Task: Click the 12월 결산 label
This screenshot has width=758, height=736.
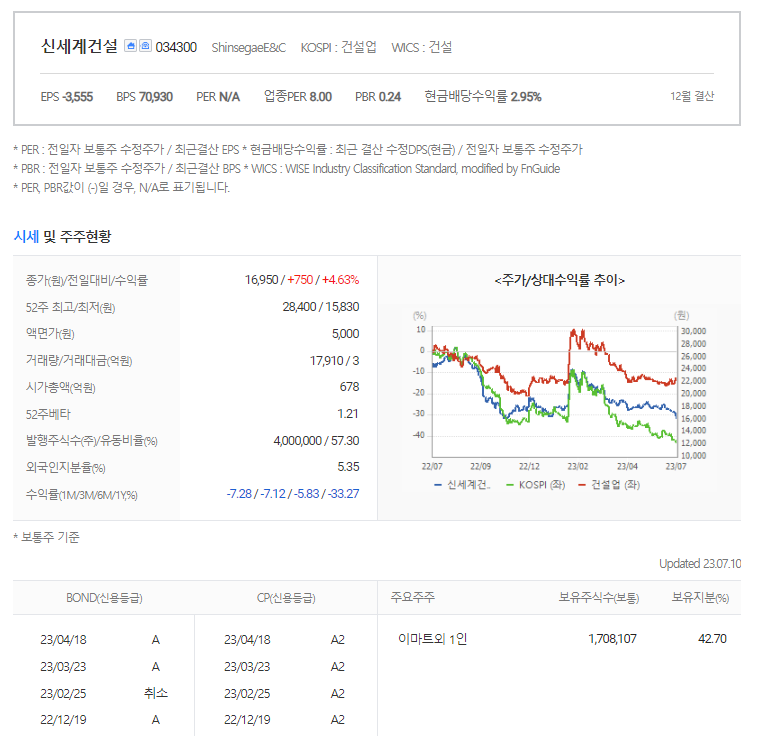Action: click(x=692, y=96)
